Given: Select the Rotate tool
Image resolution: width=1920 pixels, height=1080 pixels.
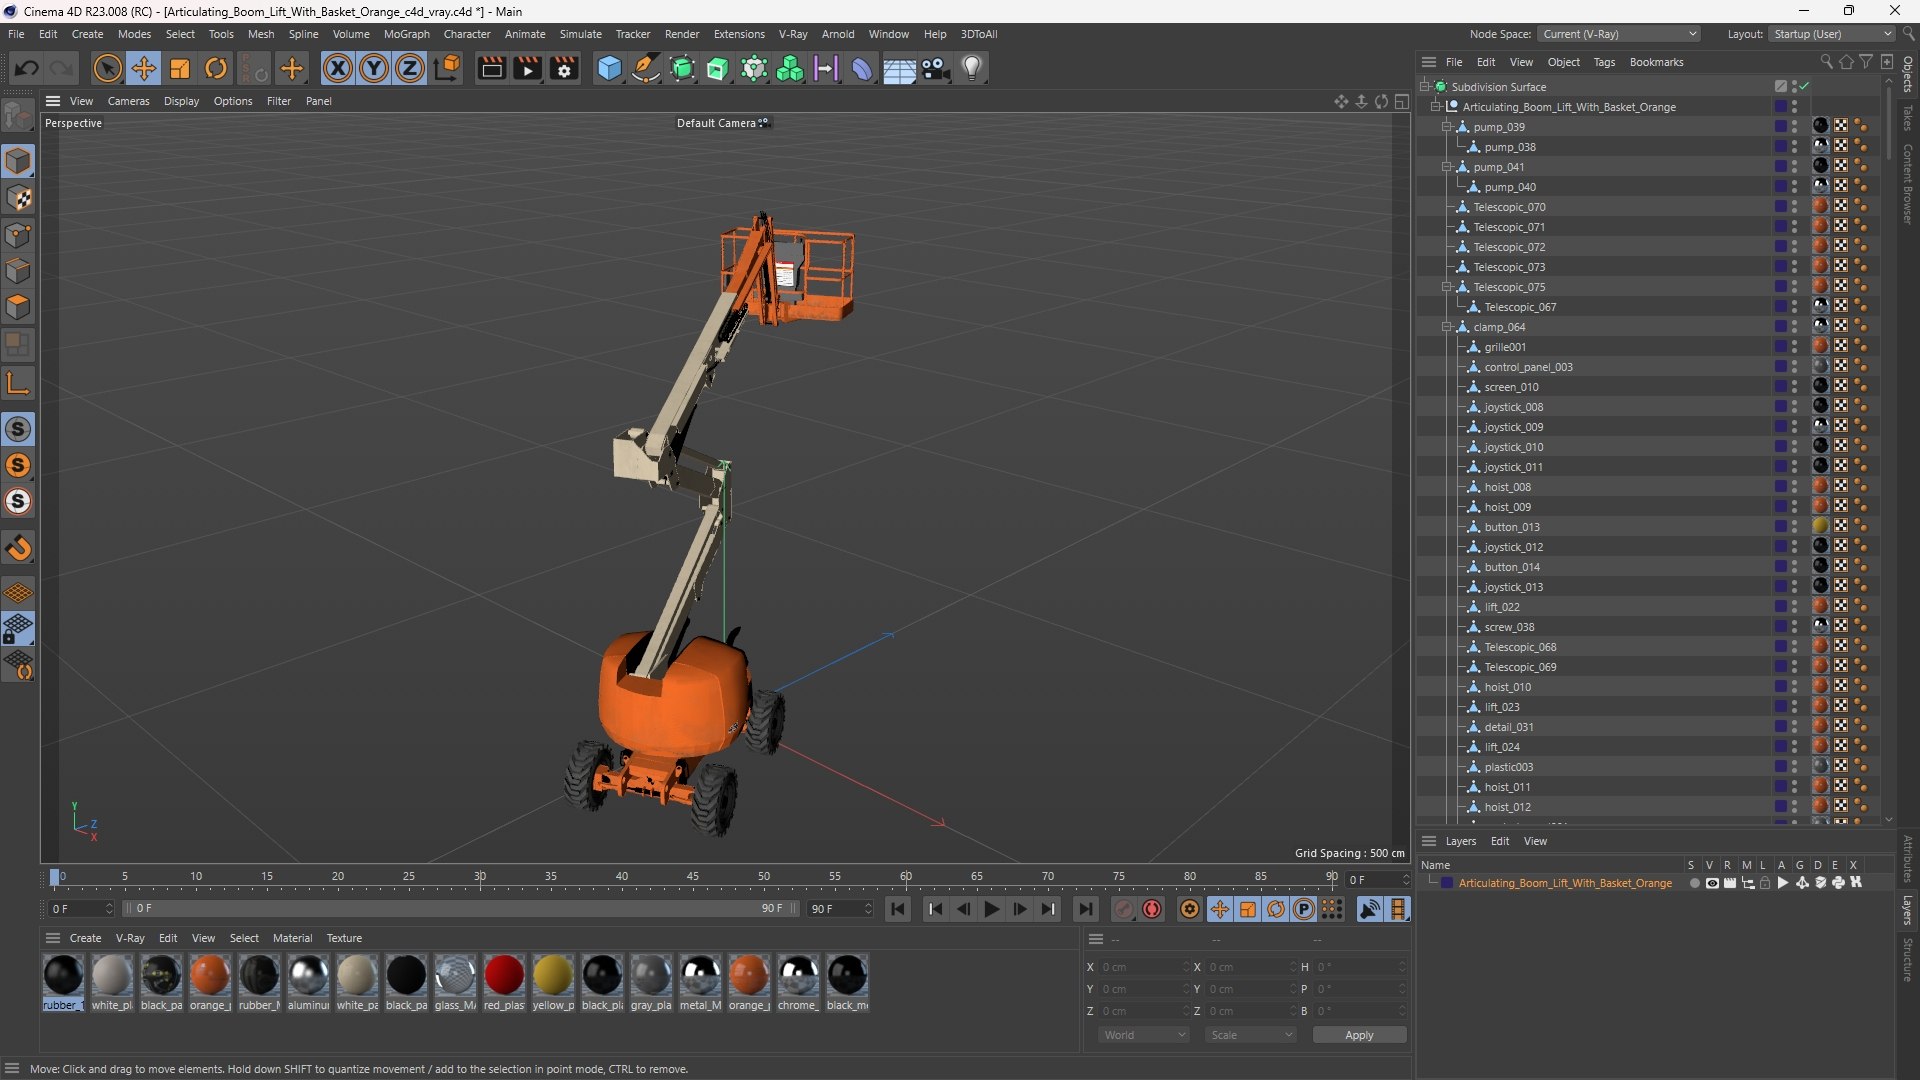Looking at the screenshot, I should (x=216, y=68).
